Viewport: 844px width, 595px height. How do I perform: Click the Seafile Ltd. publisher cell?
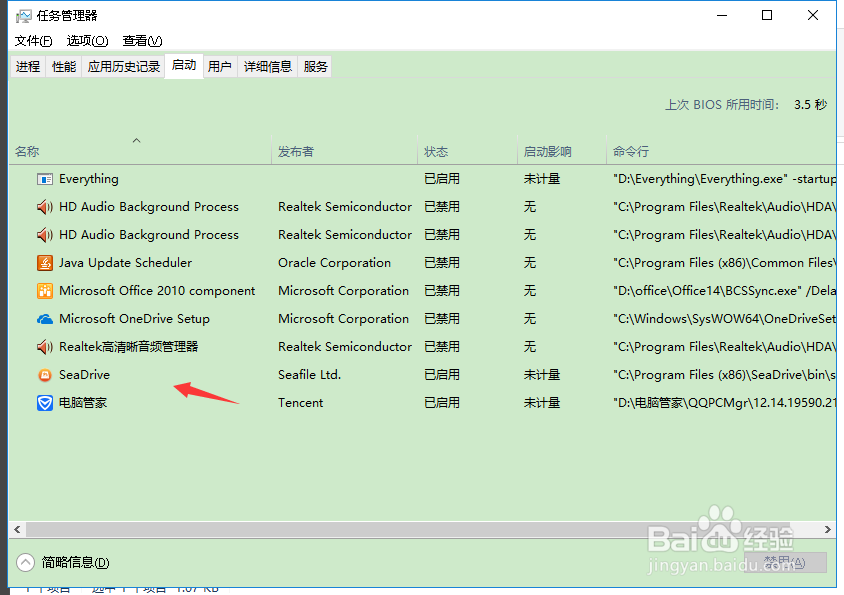310,375
